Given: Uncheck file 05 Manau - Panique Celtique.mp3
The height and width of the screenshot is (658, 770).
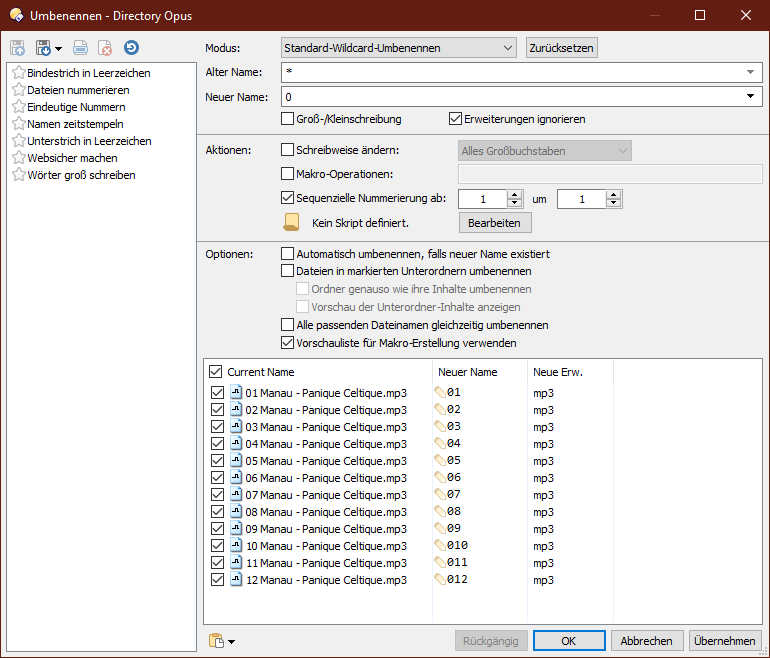Looking at the screenshot, I should (x=218, y=461).
